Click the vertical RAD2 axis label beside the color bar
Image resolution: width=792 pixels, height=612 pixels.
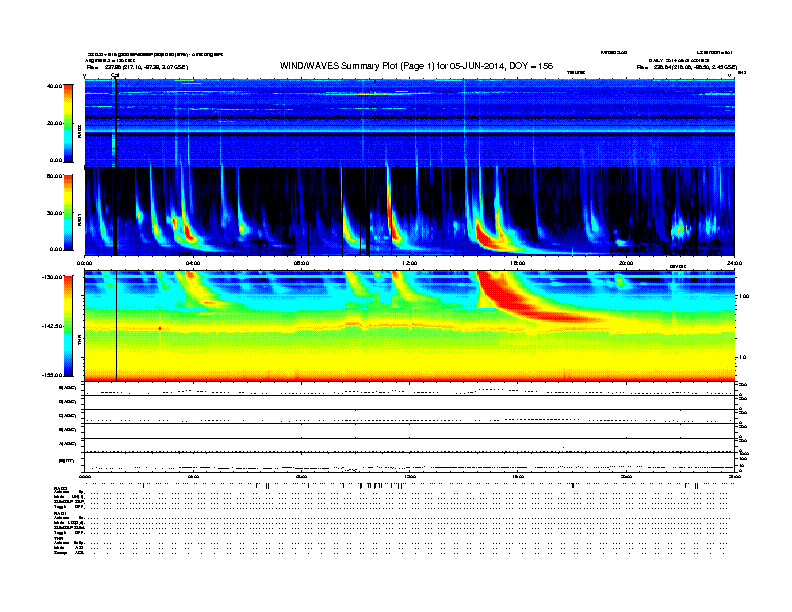click(79, 131)
